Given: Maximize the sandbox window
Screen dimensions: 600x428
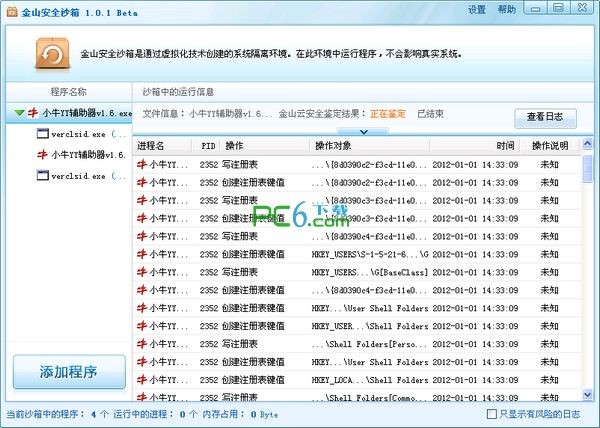Looking at the screenshot, I should (x=558, y=8).
